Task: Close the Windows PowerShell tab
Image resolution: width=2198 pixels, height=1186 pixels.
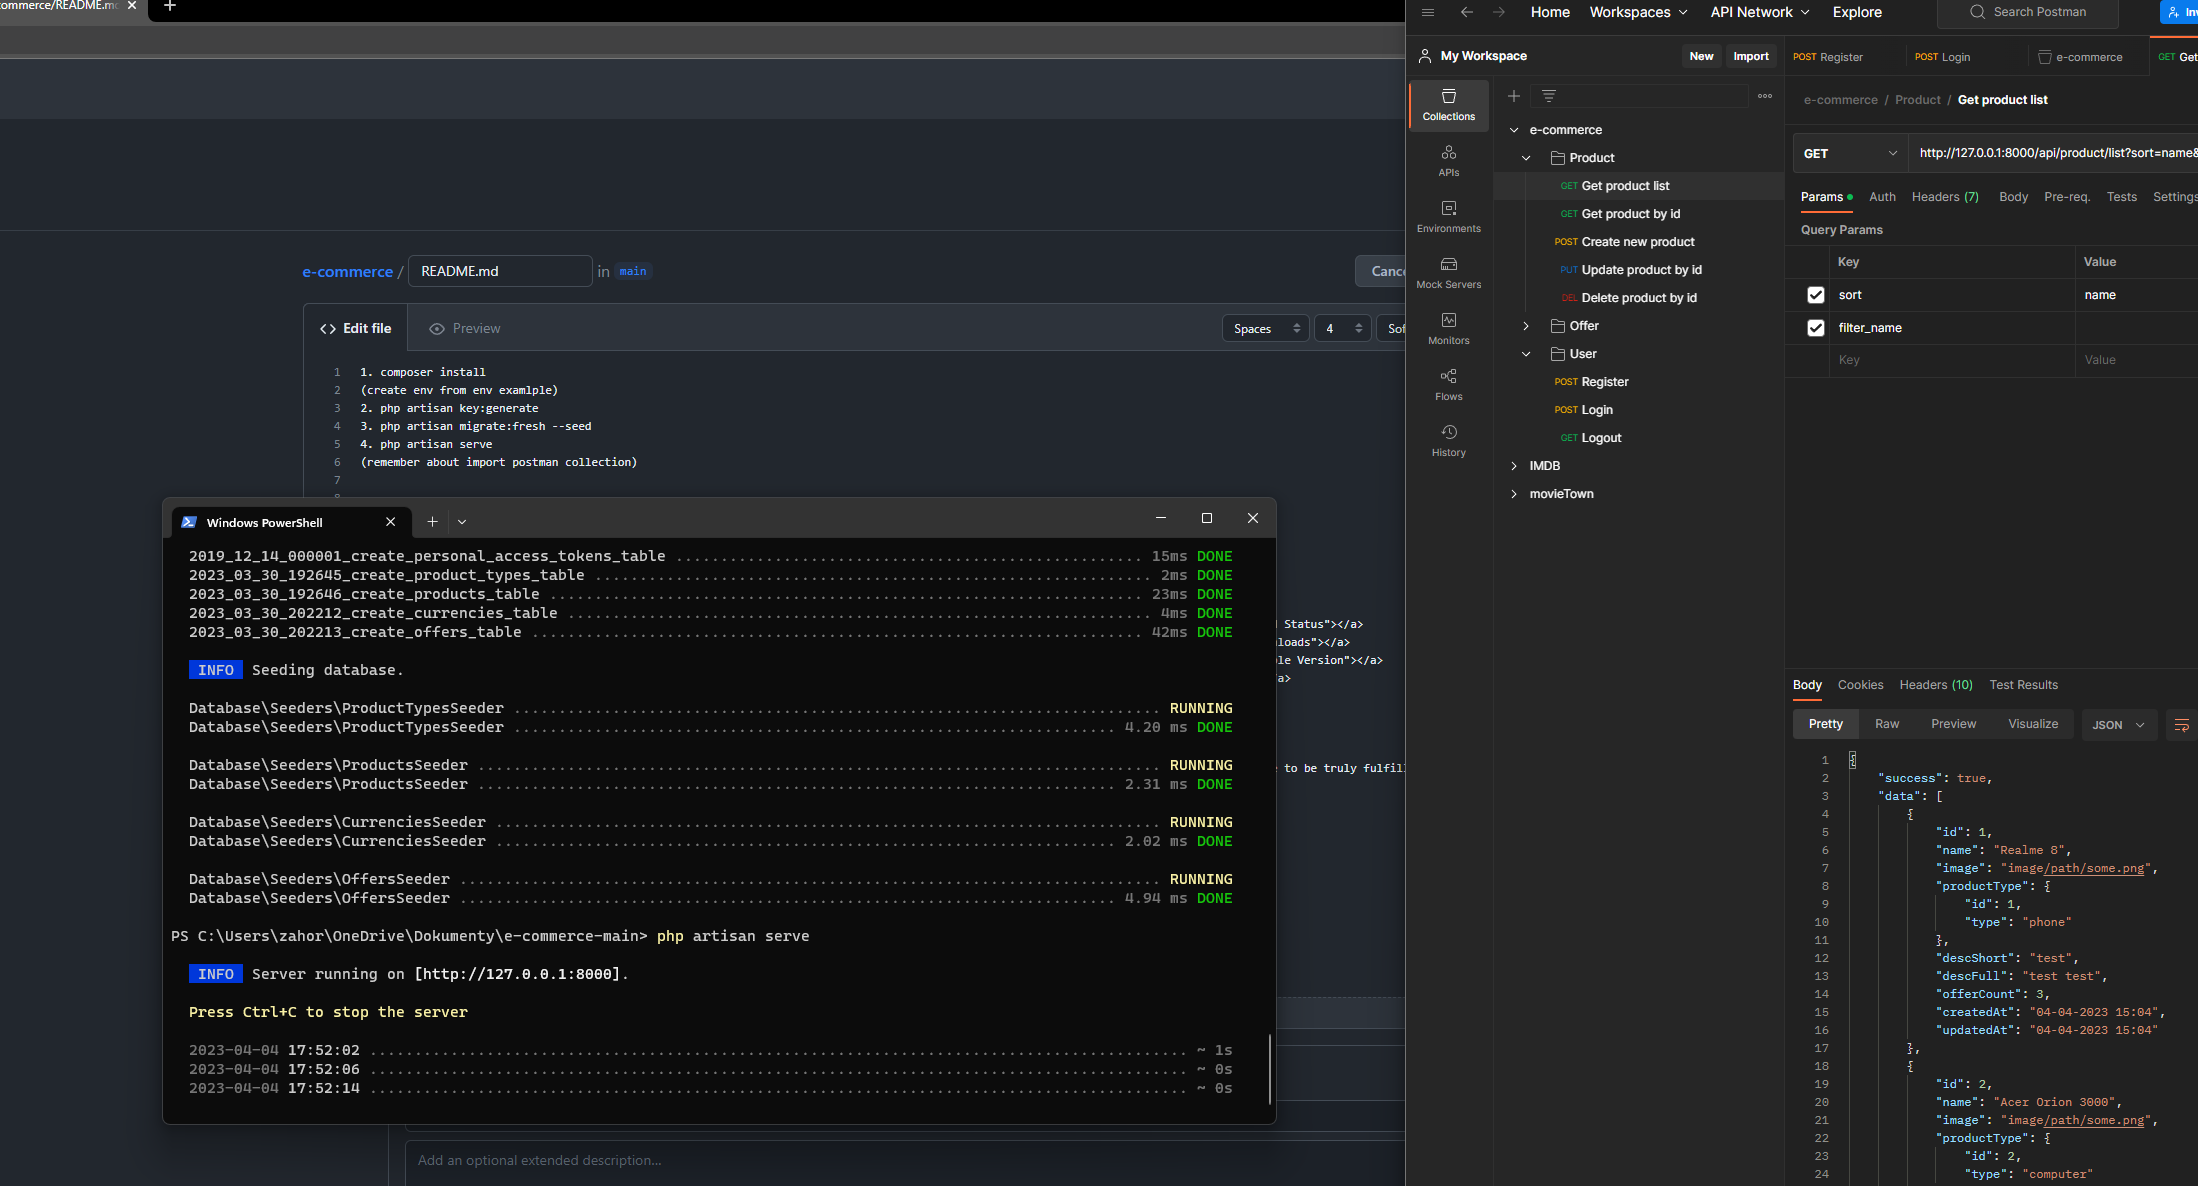Action: [391, 522]
